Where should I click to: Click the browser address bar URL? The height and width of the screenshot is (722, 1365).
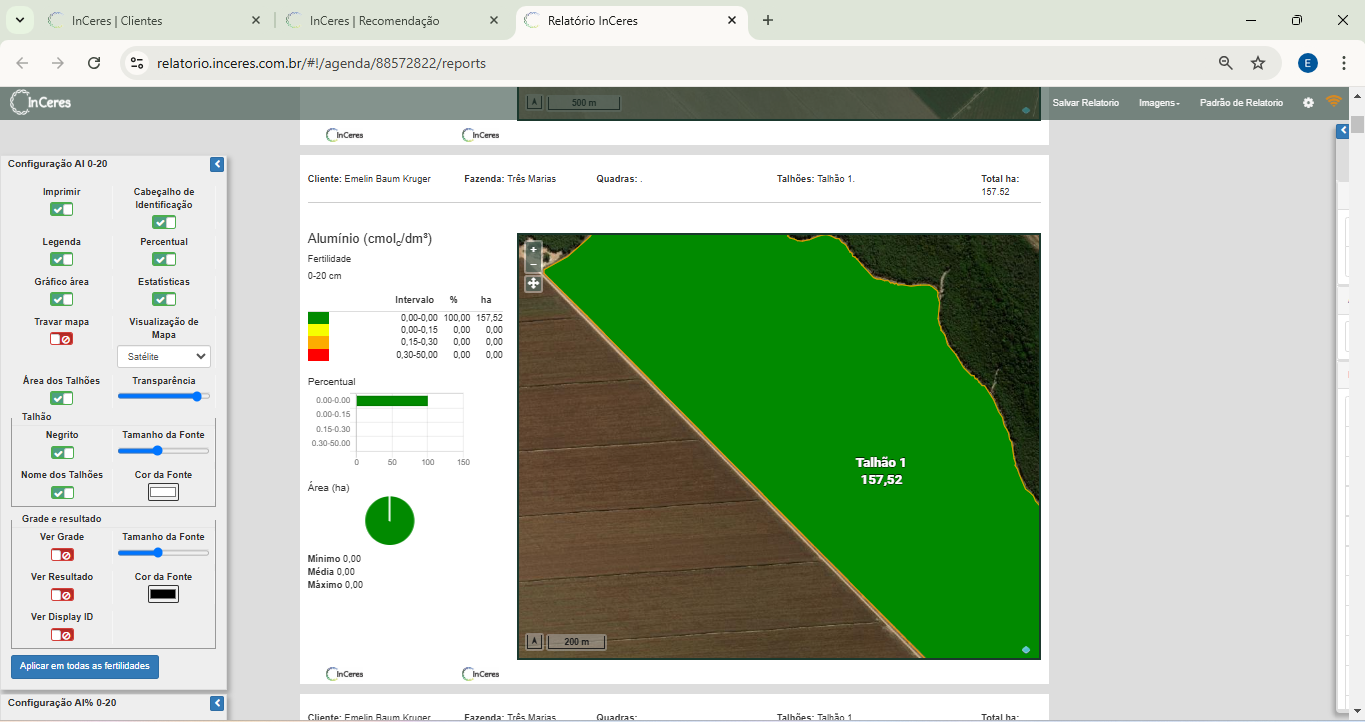[321, 63]
